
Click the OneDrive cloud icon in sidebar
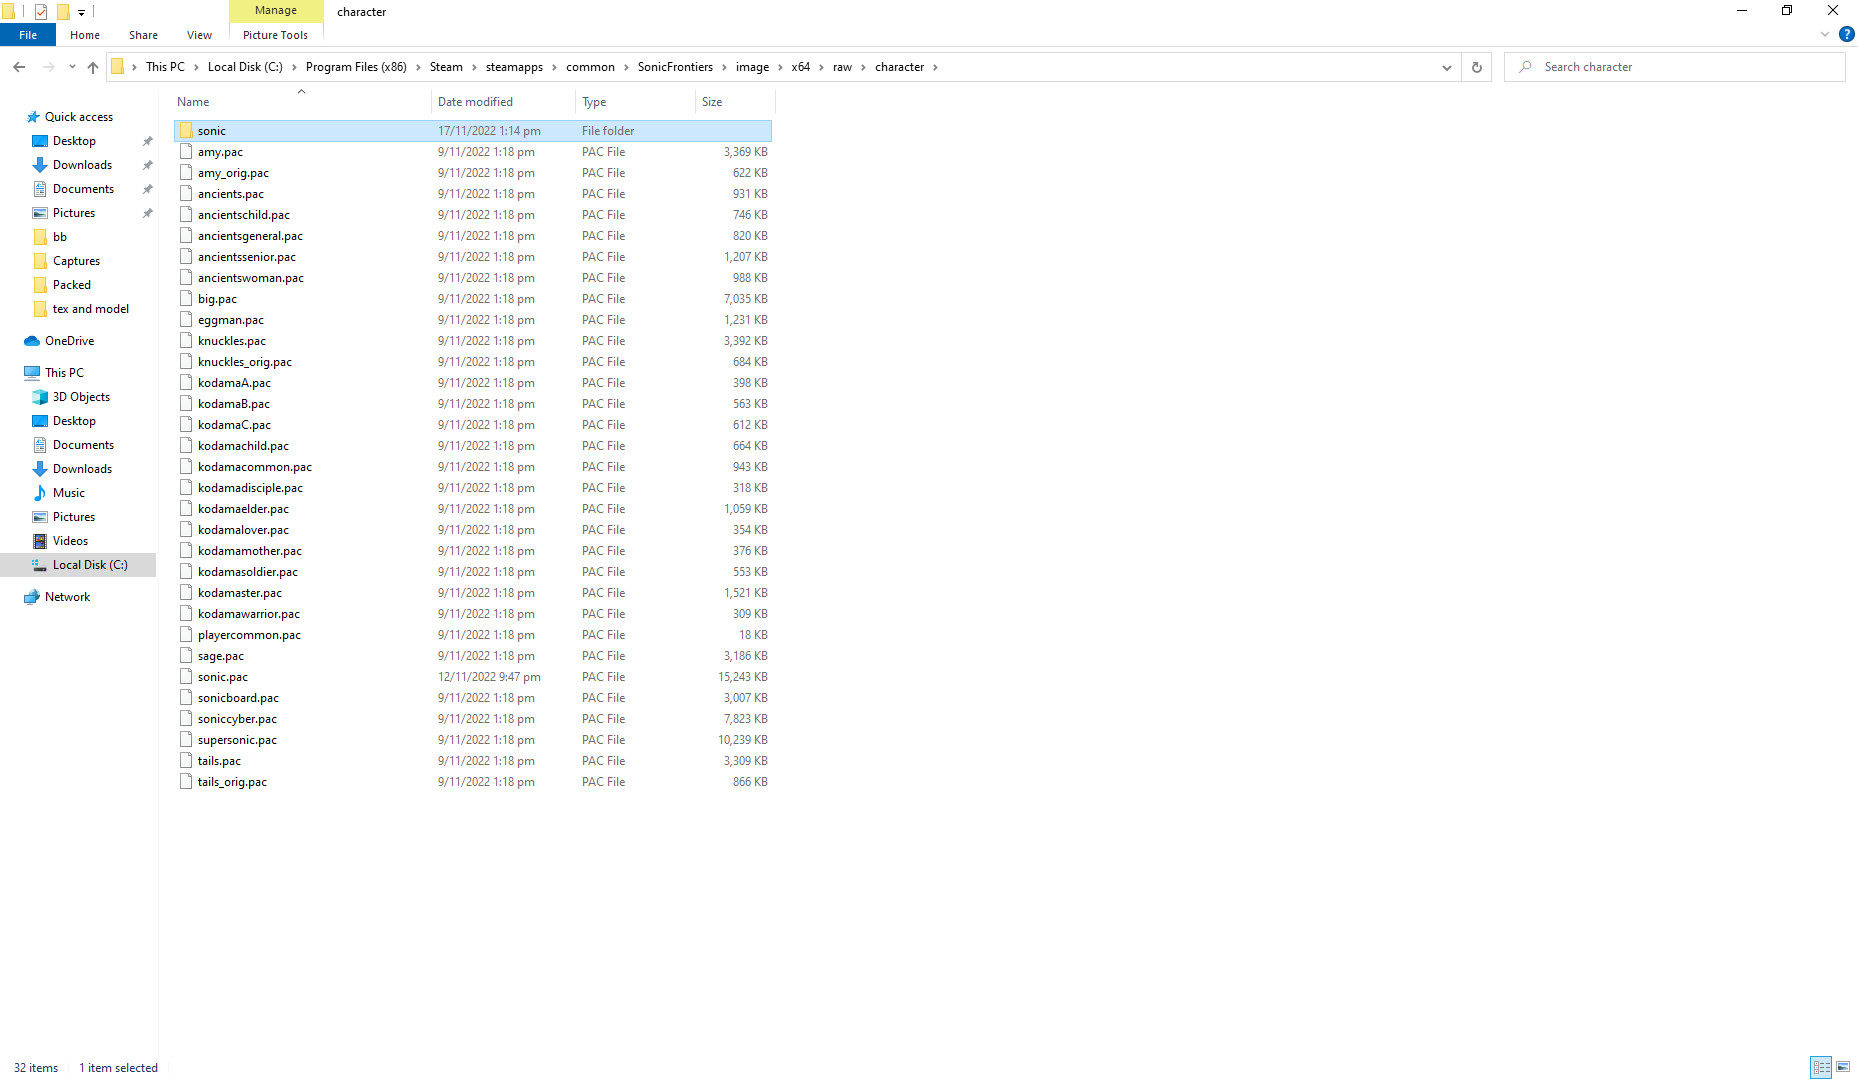coord(32,341)
